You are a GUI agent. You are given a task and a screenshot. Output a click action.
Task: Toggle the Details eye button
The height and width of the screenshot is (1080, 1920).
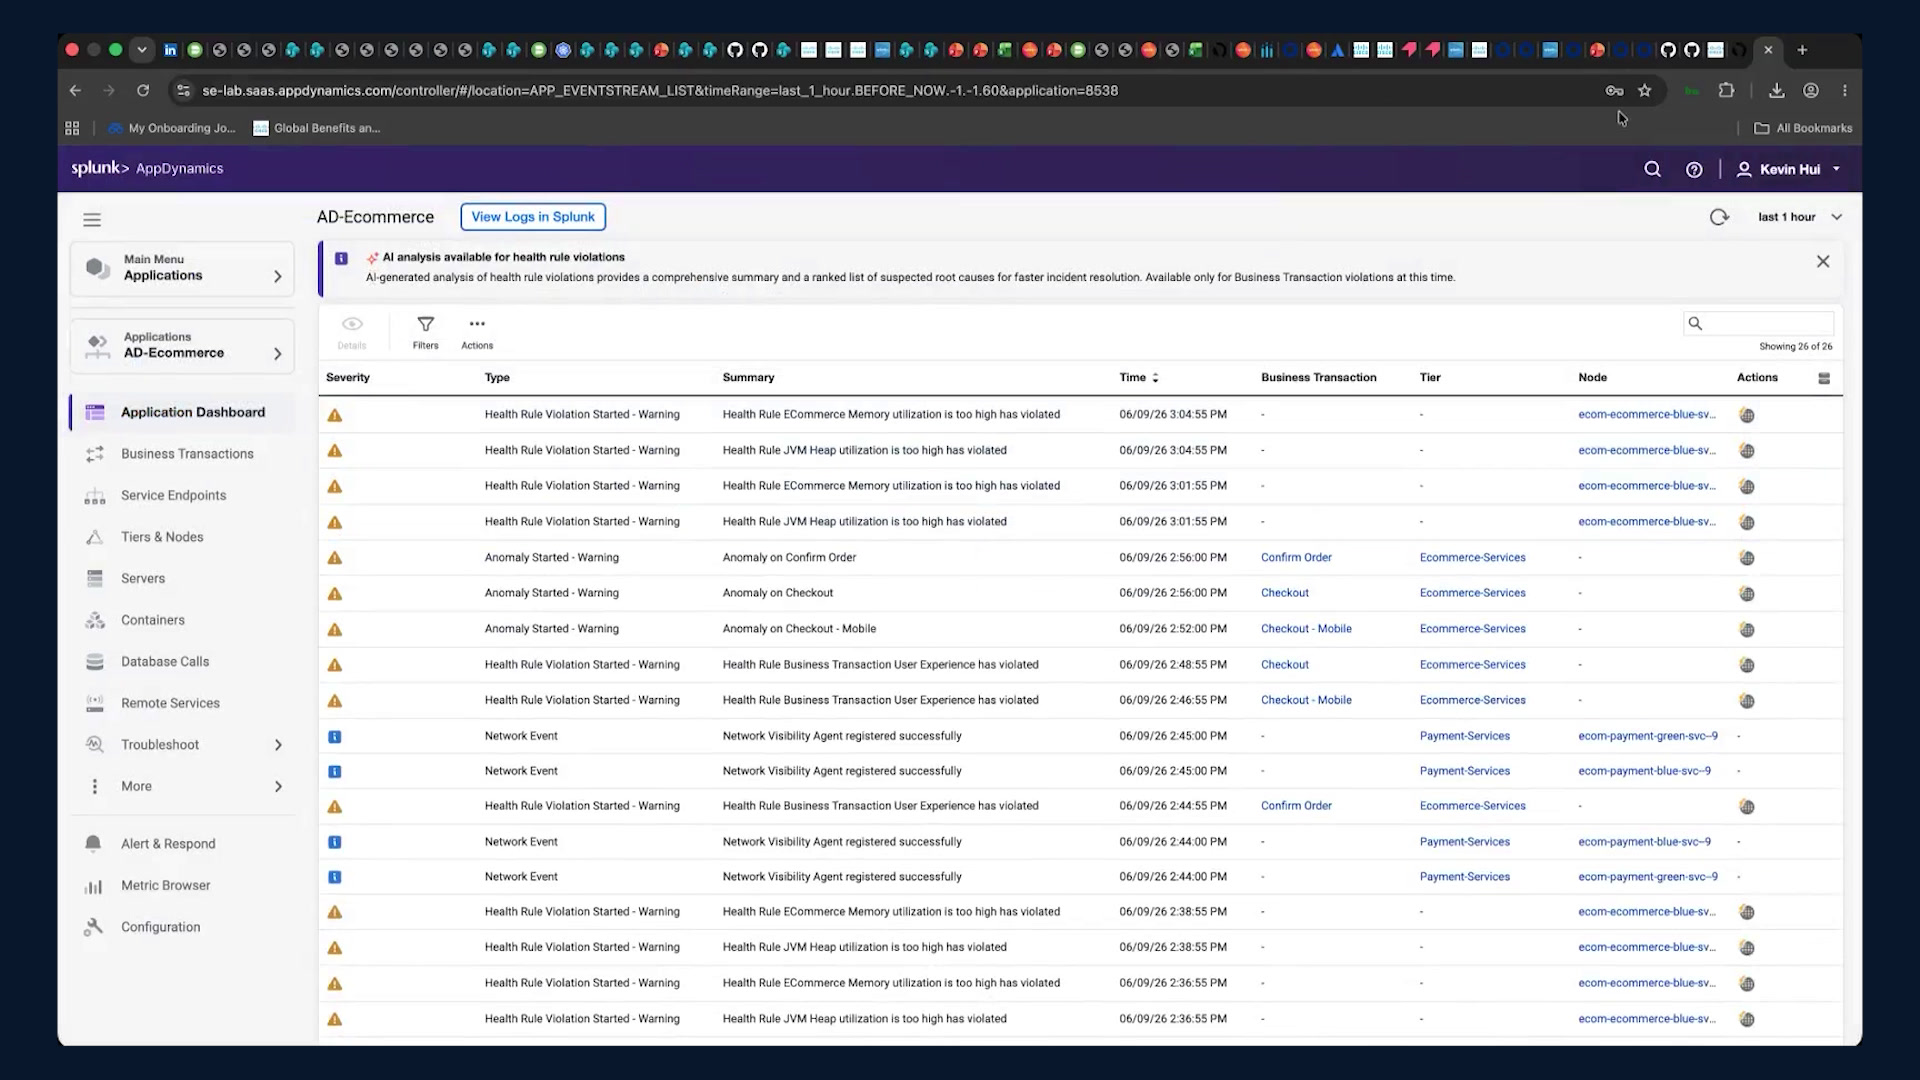click(x=352, y=331)
